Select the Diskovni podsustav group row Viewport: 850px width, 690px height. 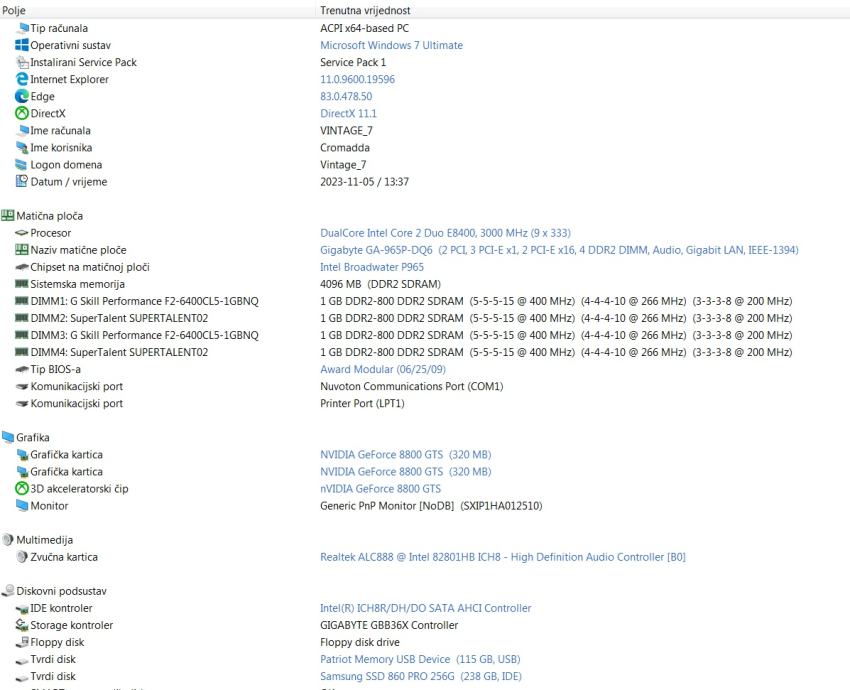pos(425,591)
